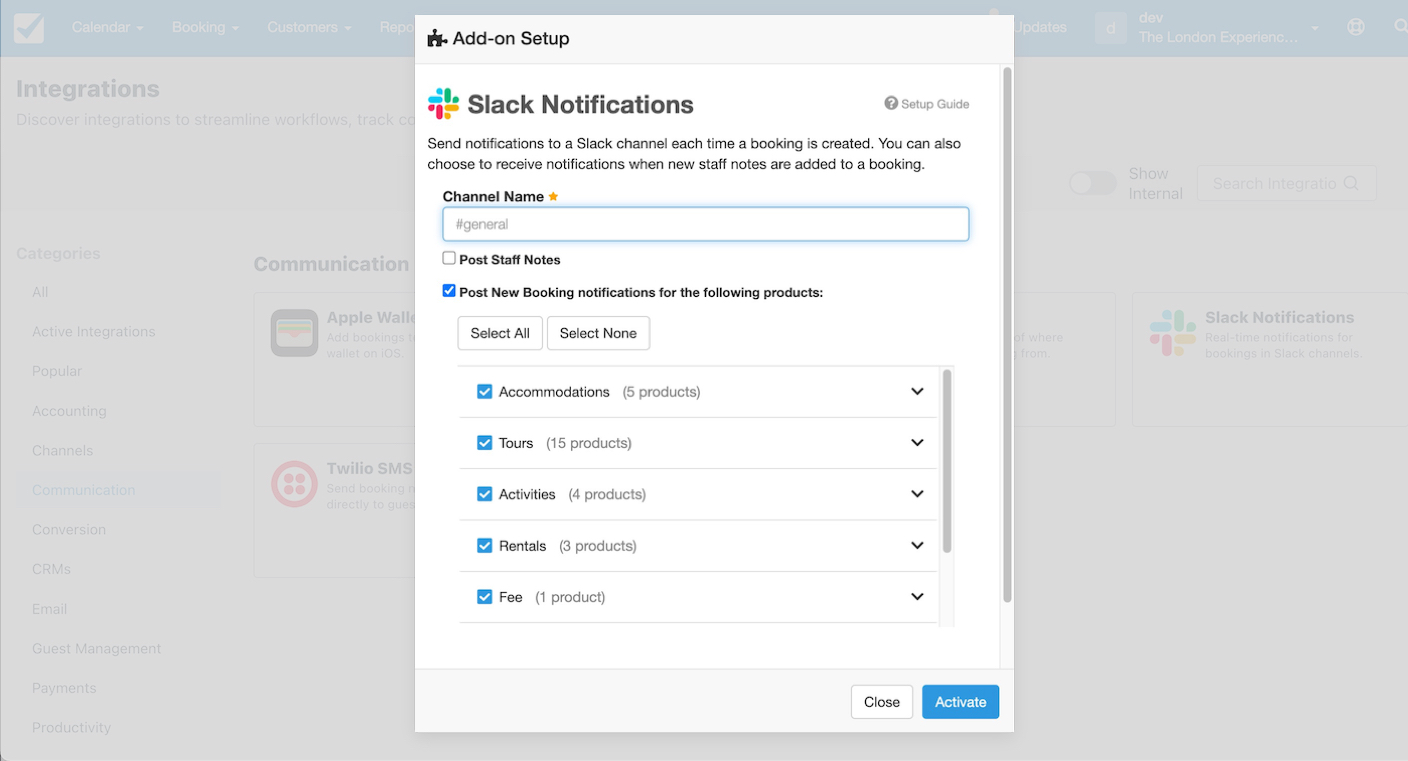Select the Channels category
1408x761 pixels.
[62, 451]
